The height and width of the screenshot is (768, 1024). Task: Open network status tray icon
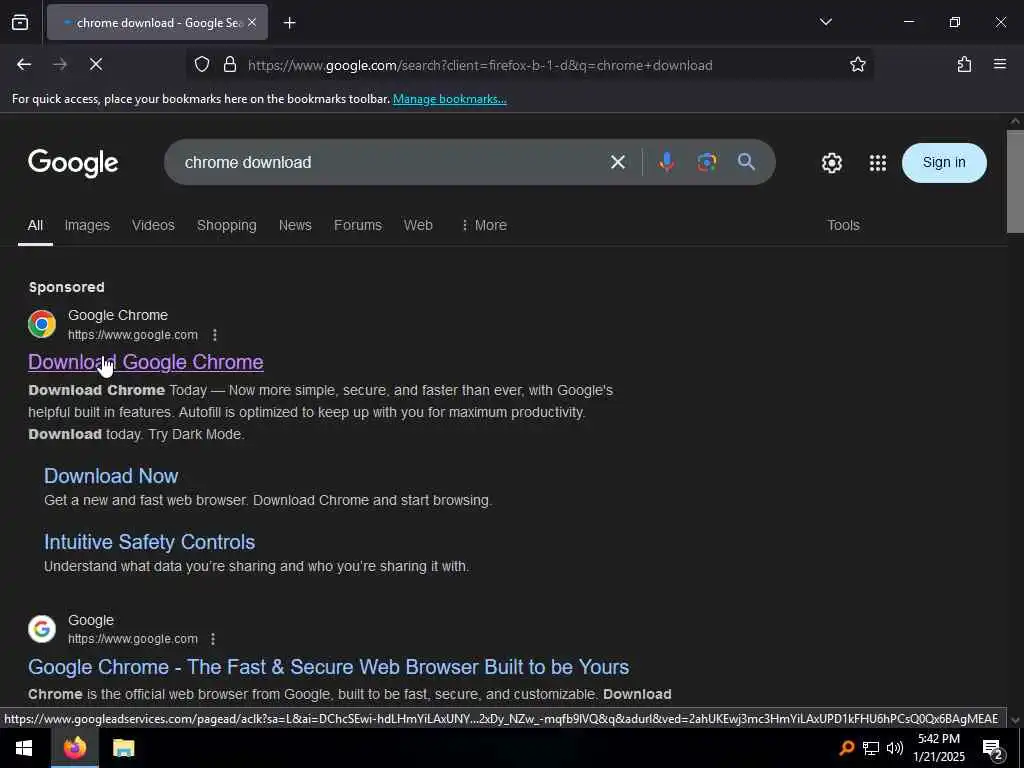tap(871, 748)
